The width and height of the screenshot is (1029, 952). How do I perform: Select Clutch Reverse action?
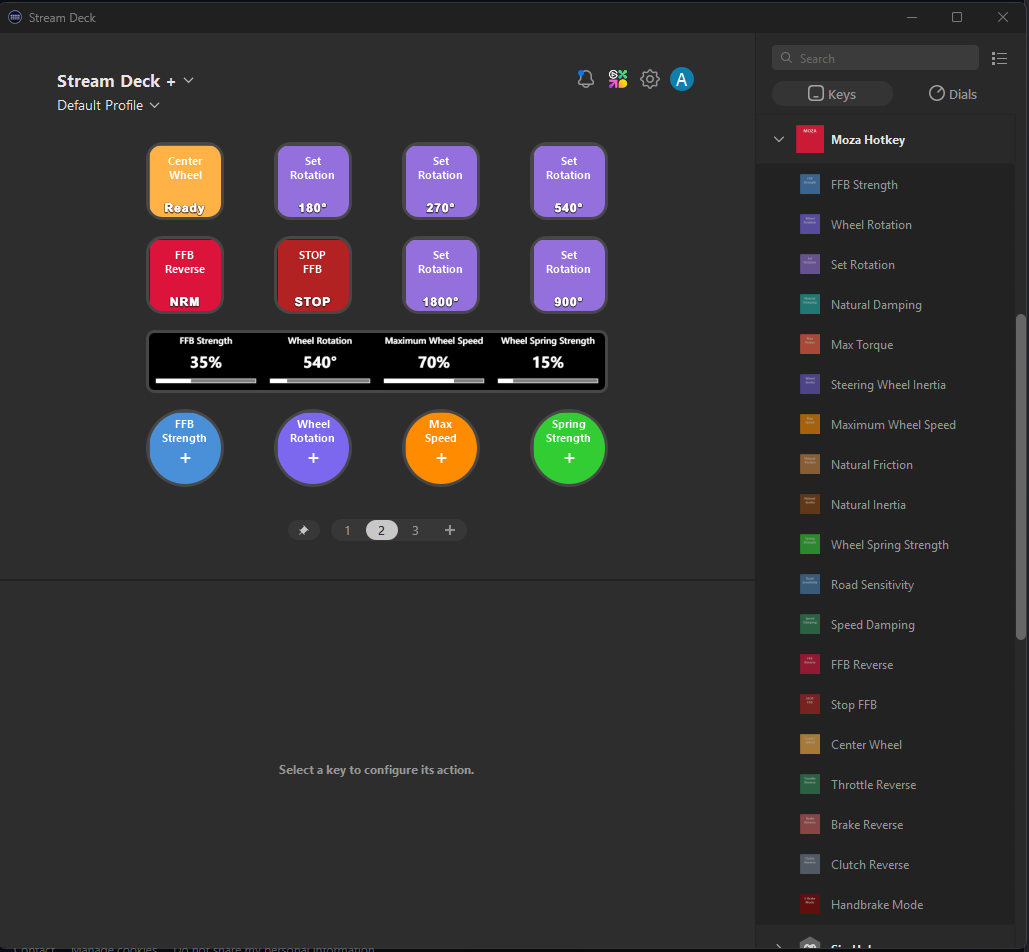pos(886,865)
